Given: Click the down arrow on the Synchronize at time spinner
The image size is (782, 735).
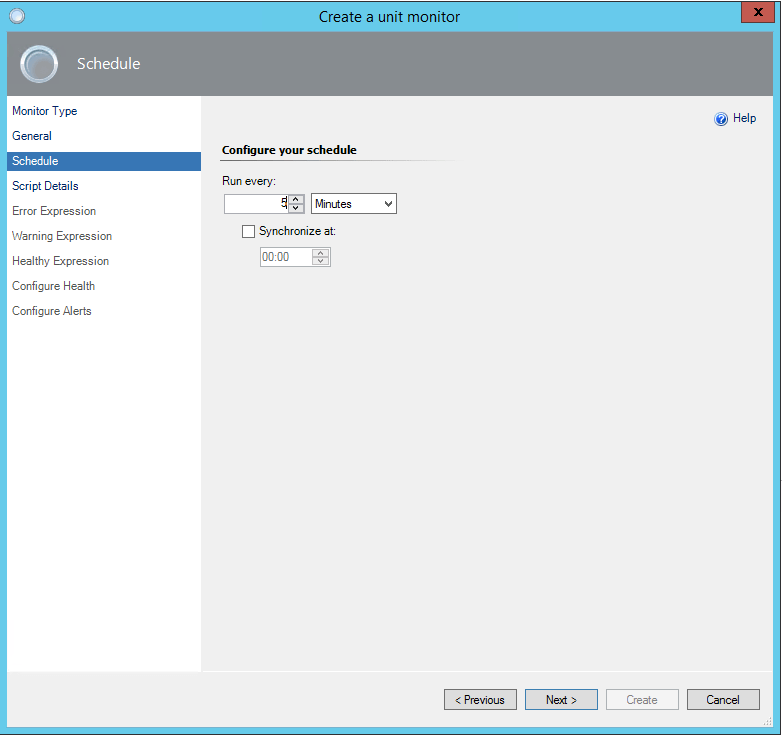Looking at the screenshot, I should pyautogui.click(x=320, y=261).
